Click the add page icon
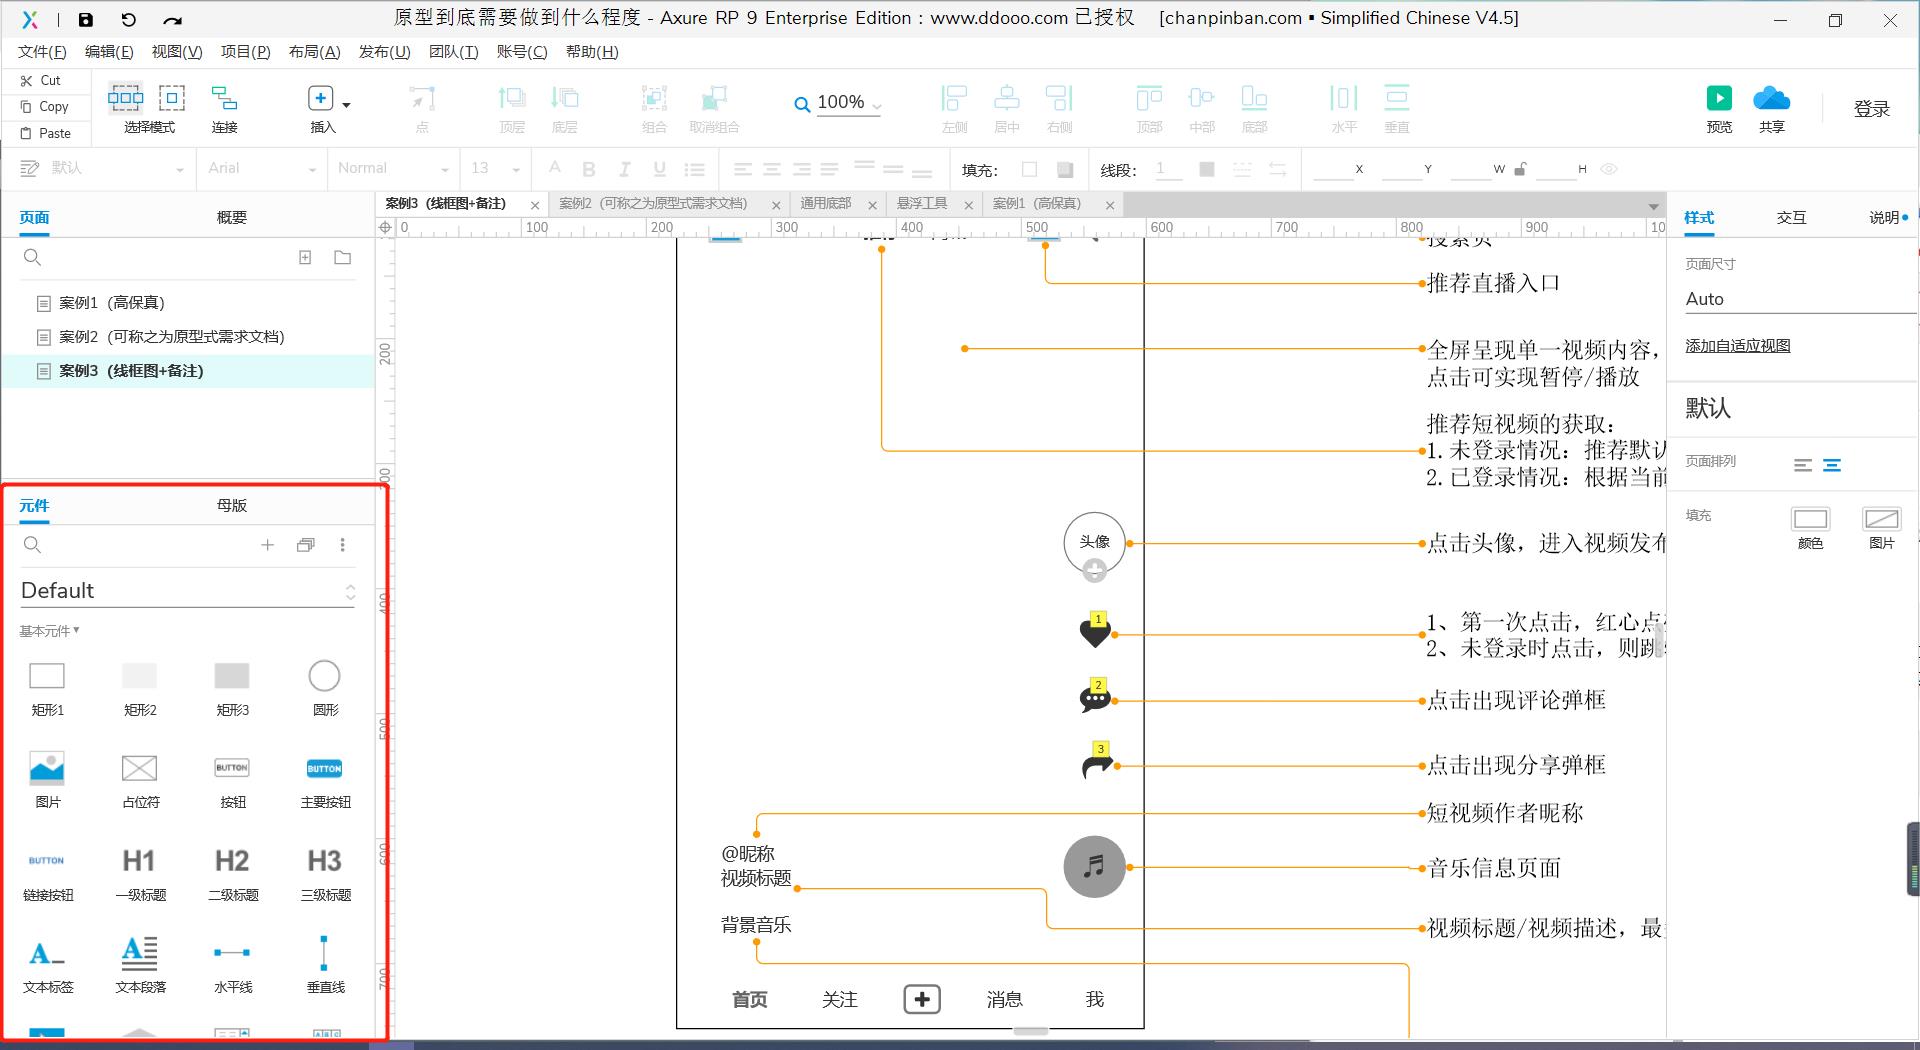This screenshot has width=1920, height=1050. [305, 257]
